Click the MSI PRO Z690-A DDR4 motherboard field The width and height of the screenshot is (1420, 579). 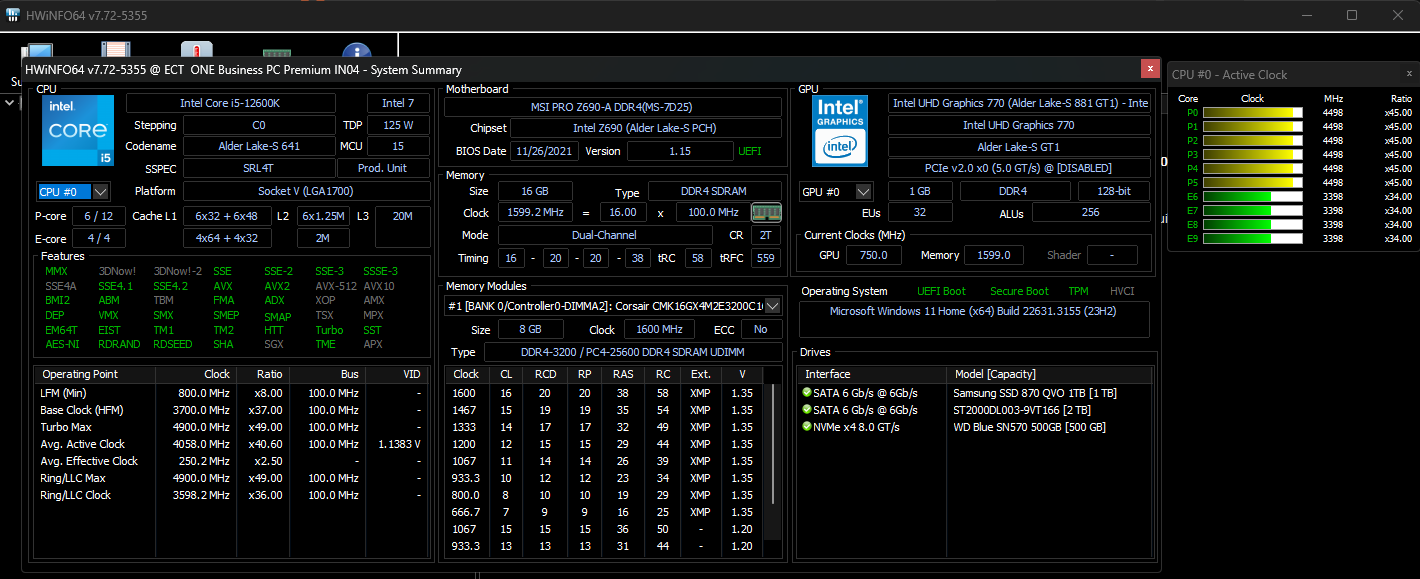pos(613,107)
